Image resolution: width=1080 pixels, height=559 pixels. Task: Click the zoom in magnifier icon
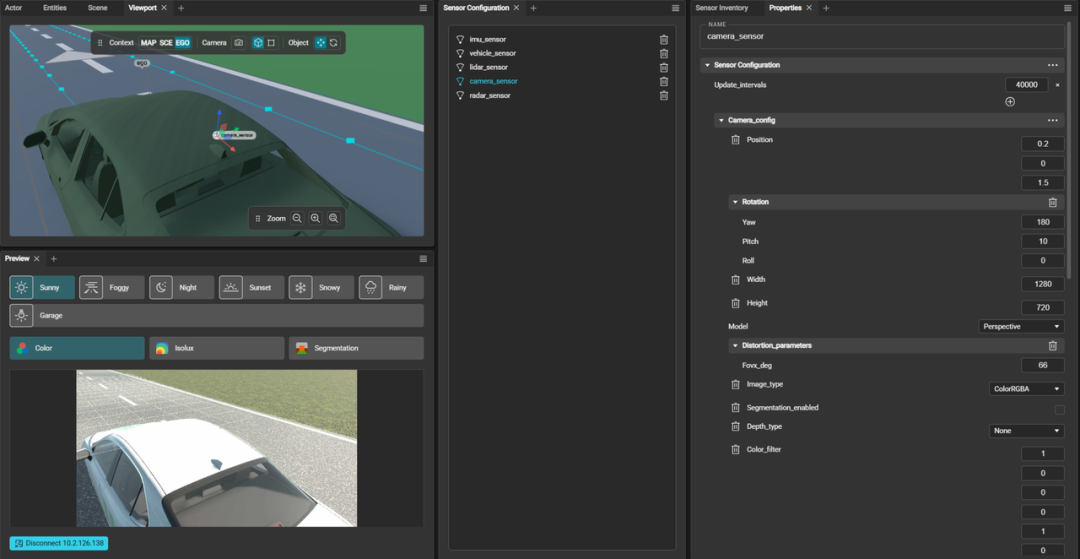tap(315, 218)
